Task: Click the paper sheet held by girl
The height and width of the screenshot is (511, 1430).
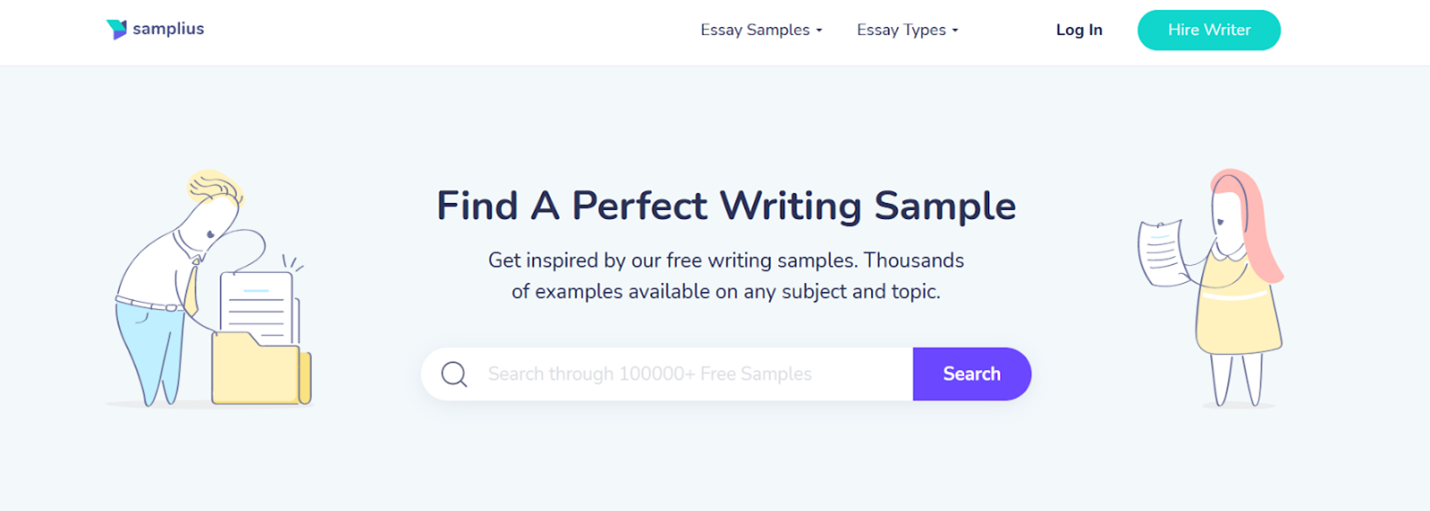Action: coord(1162,253)
